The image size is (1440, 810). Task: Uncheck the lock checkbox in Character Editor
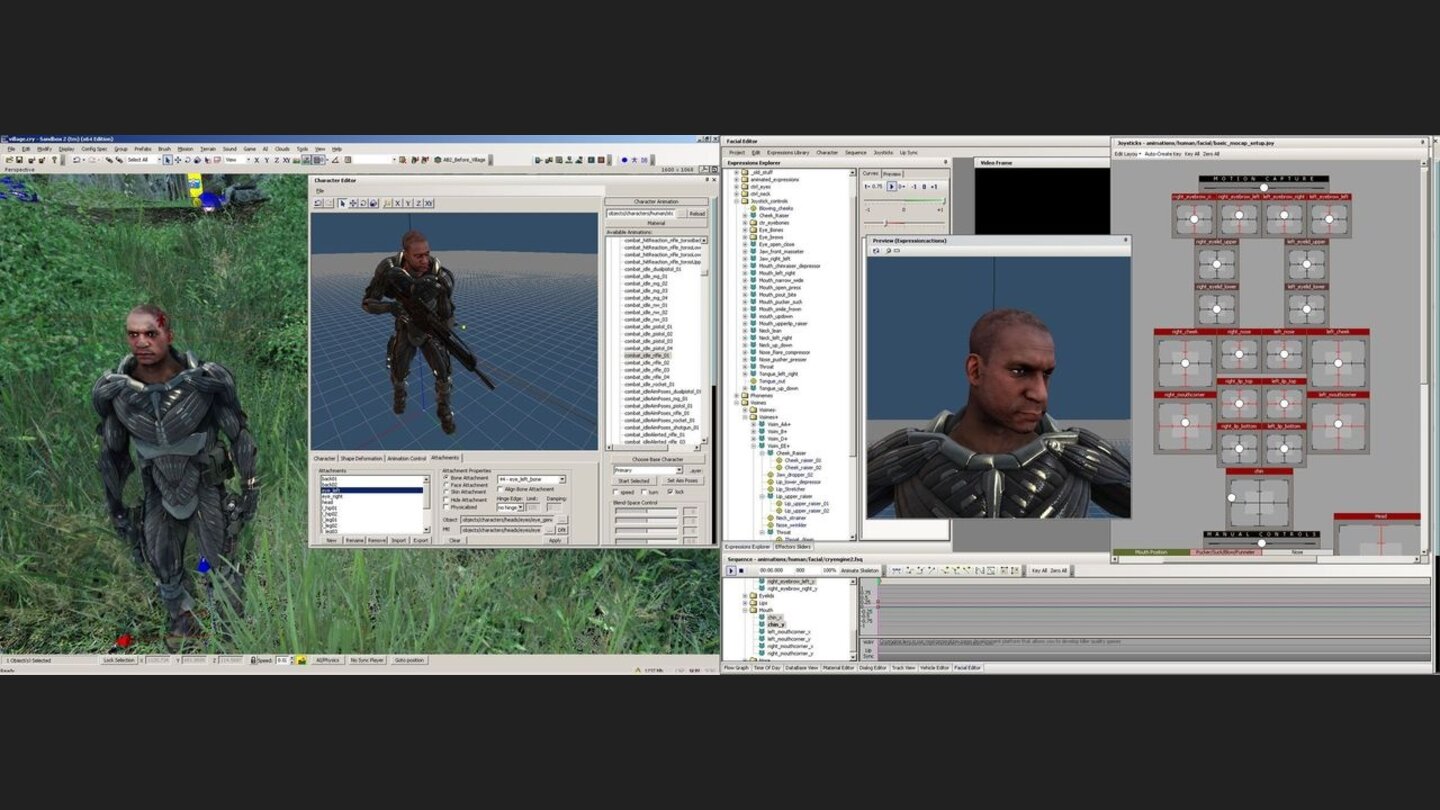coord(670,492)
